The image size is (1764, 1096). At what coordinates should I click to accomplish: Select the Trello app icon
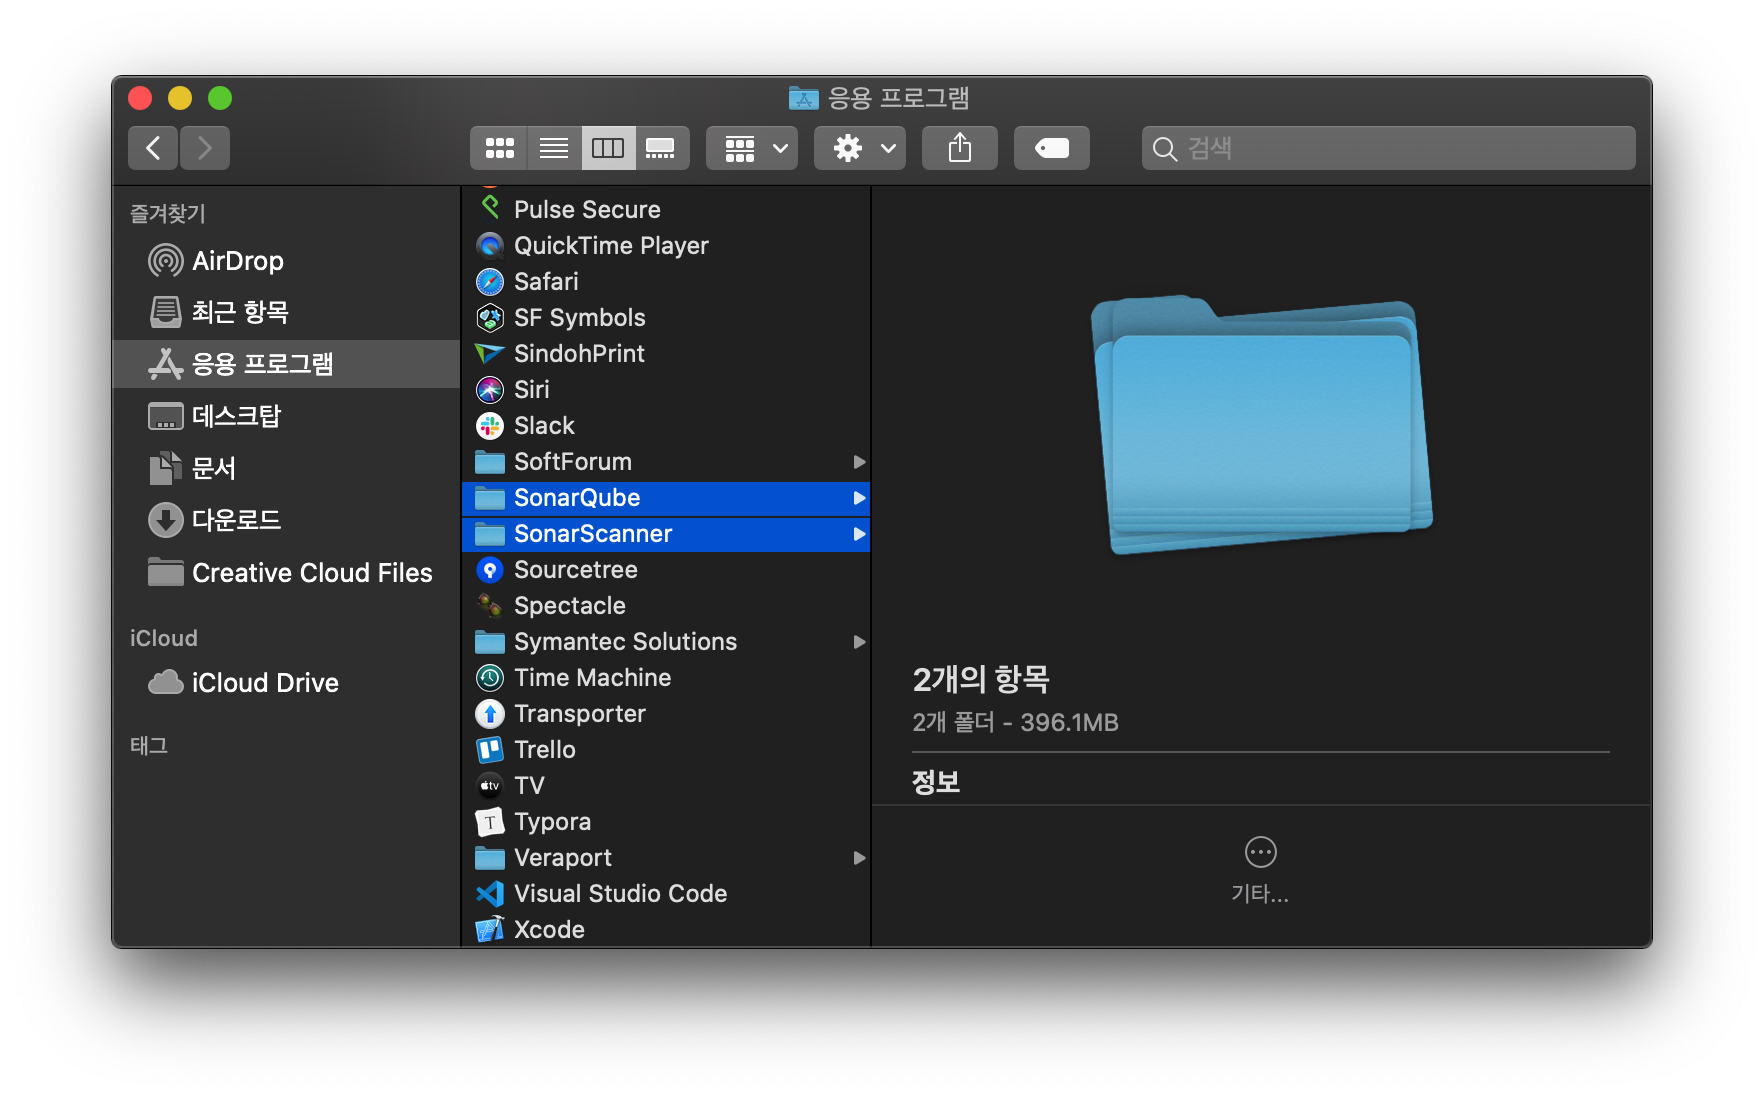tap(490, 749)
